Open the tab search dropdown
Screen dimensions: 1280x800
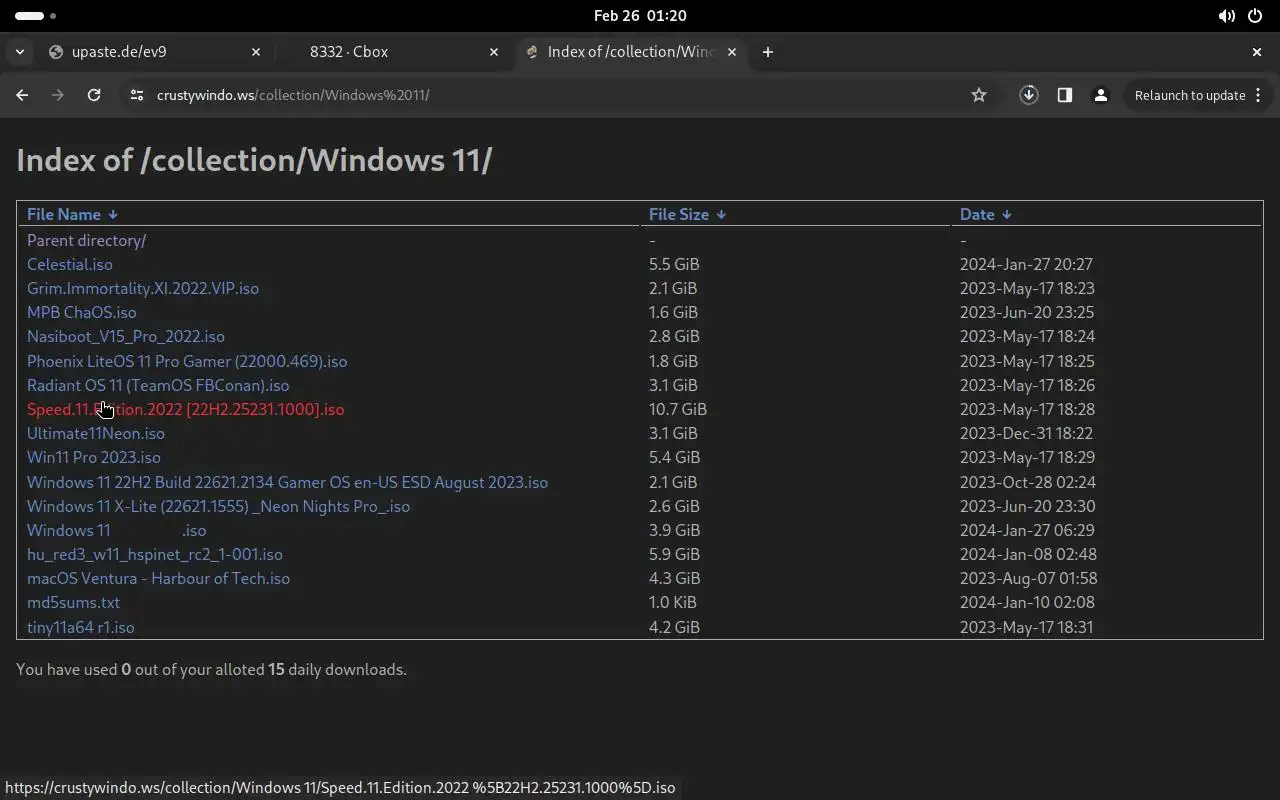click(20, 52)
